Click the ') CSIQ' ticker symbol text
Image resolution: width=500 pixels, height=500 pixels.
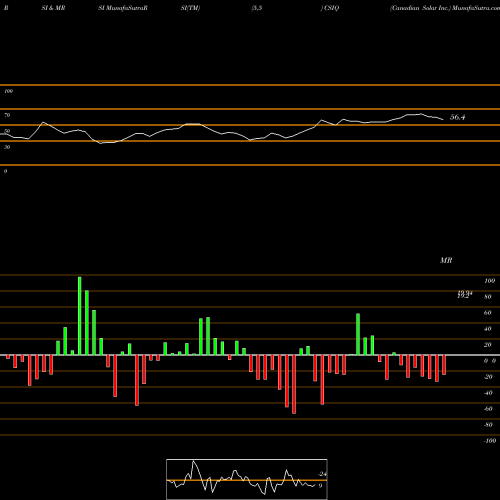click(330, 8)
